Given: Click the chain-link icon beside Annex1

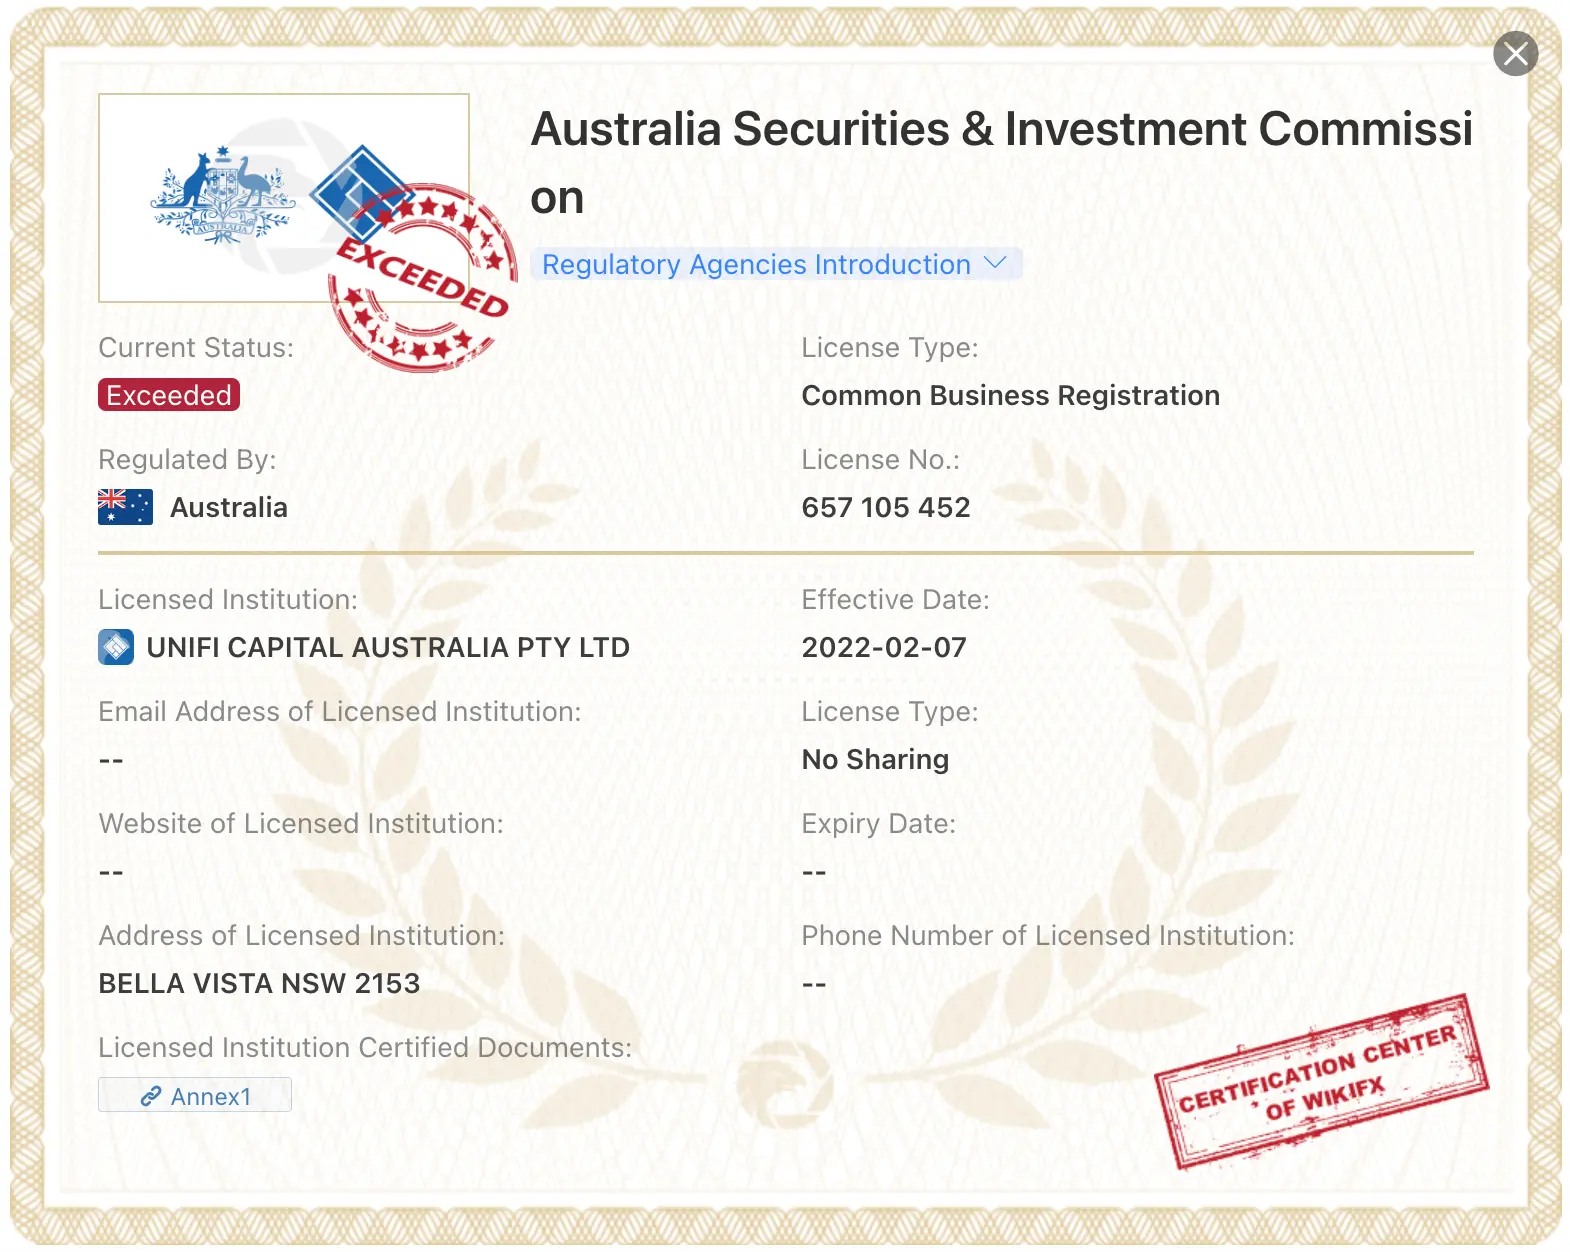Looking at the screenshot, I should click(152, 1096).
